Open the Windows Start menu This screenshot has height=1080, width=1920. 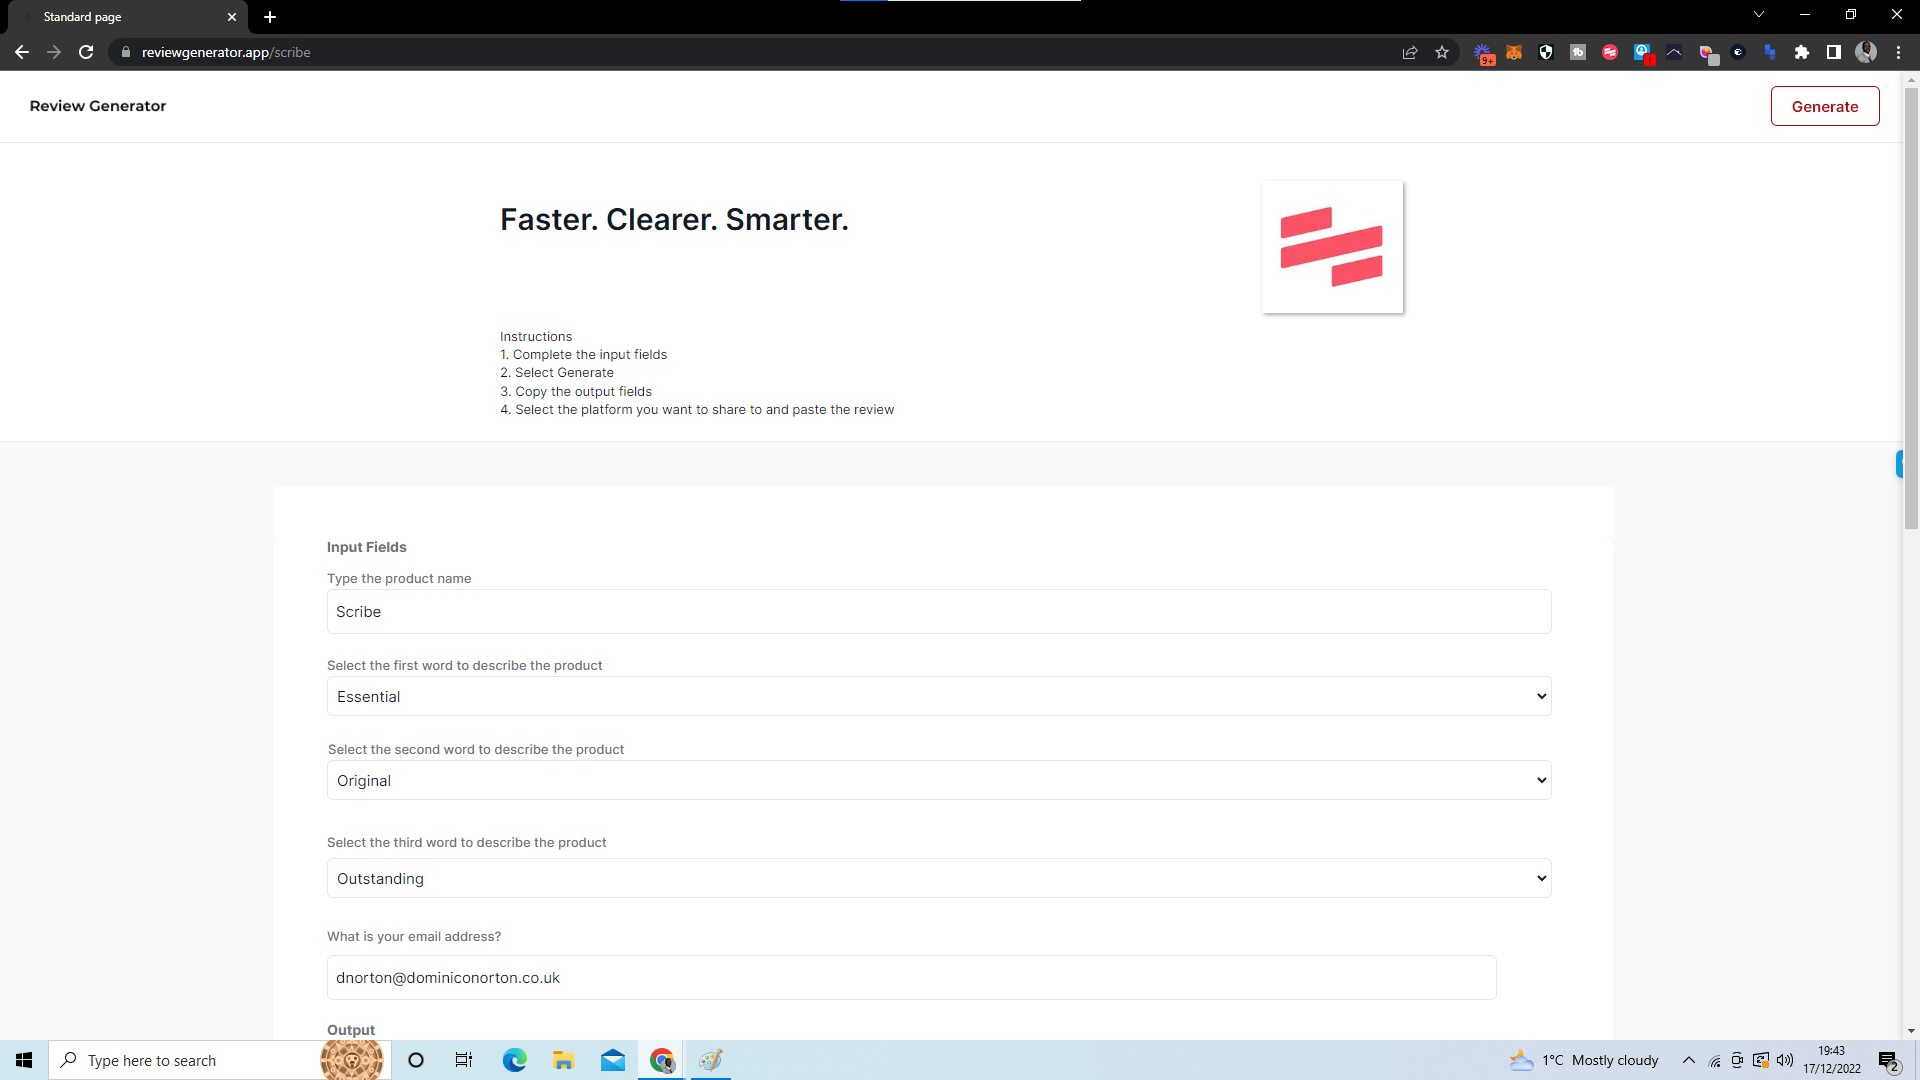(24, 1060)
